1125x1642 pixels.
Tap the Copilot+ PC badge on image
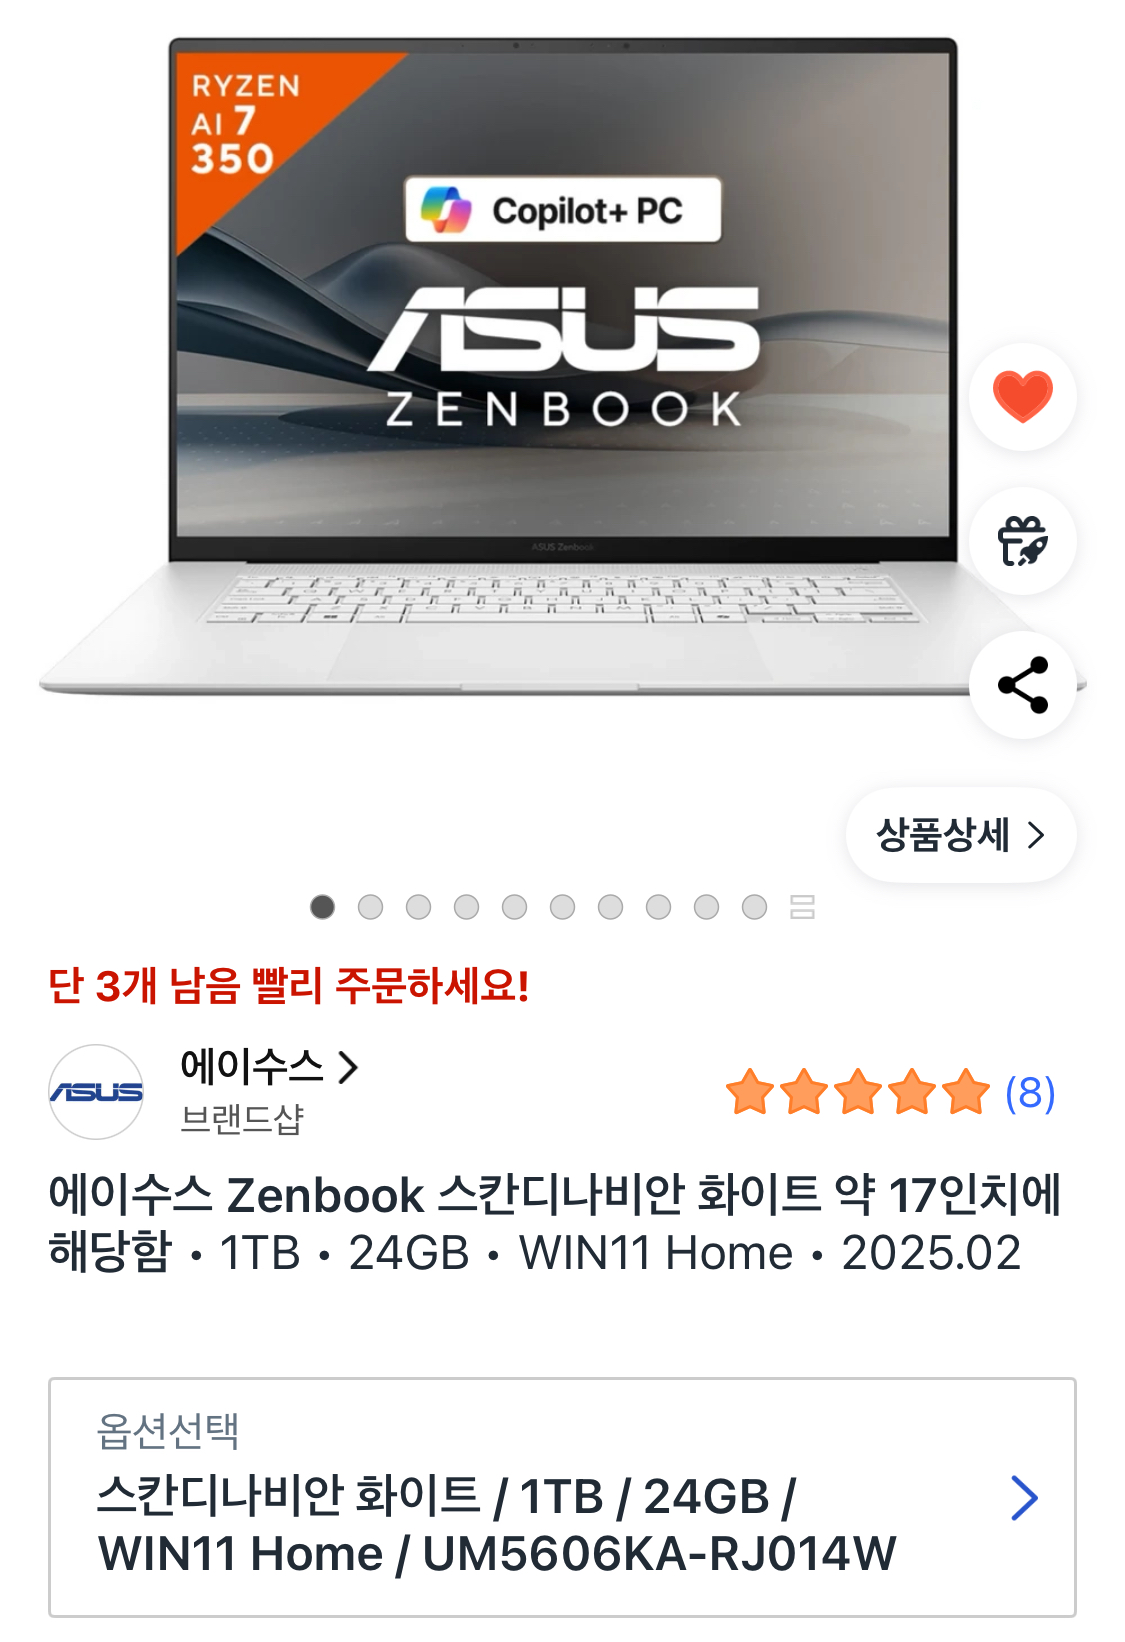[563, 210]
